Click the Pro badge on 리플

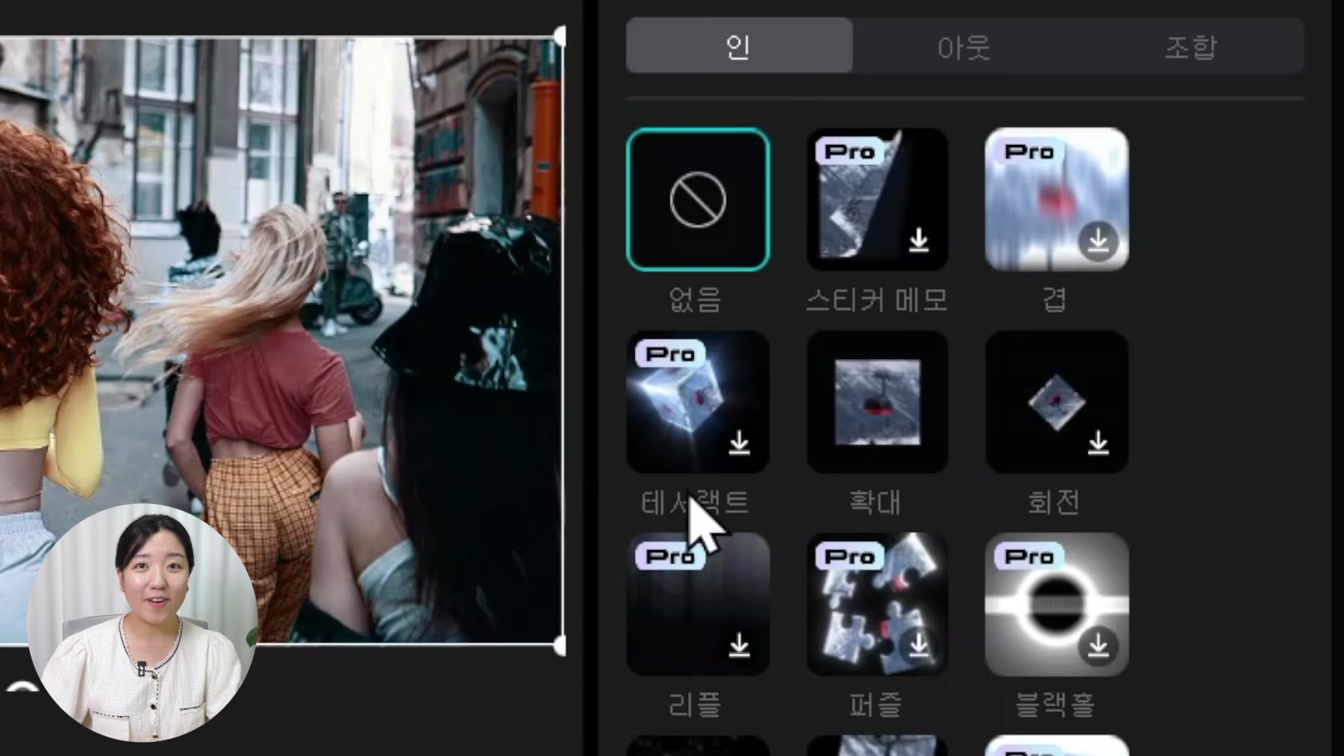pyautogui.click(x=671, y=556)
